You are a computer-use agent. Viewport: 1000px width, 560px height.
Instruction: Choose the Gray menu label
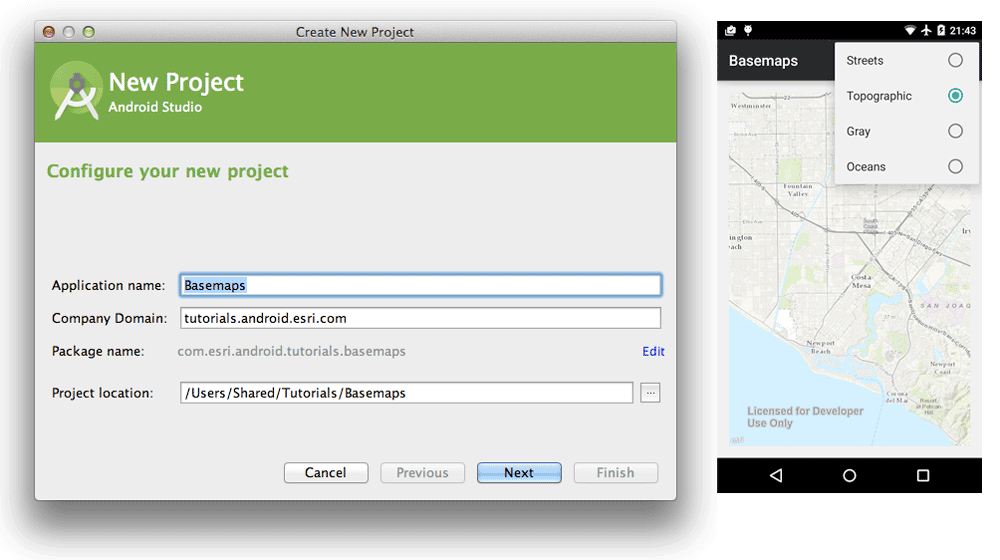click(x=858, y=131)
